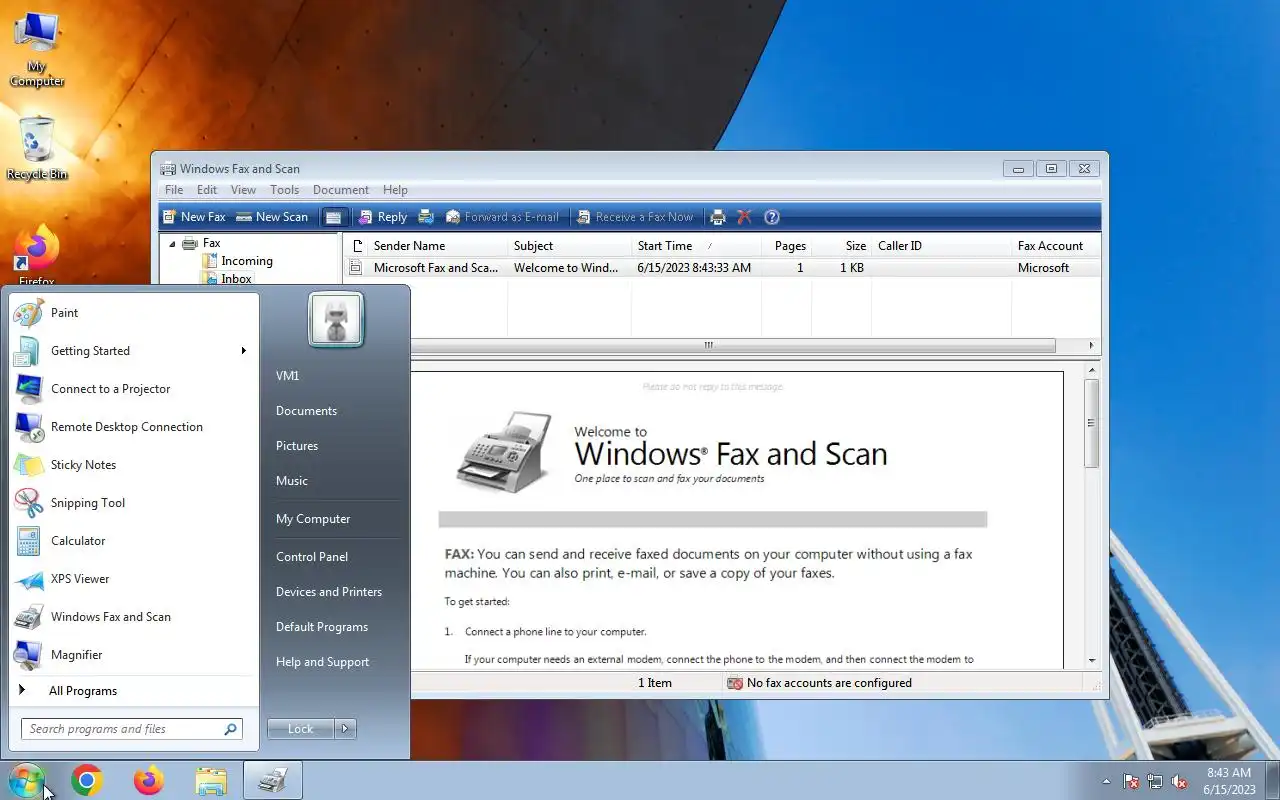This screenshot has height=800, width=1280.
Task: Open Help via the blue question icon
Action: (772, 217)
